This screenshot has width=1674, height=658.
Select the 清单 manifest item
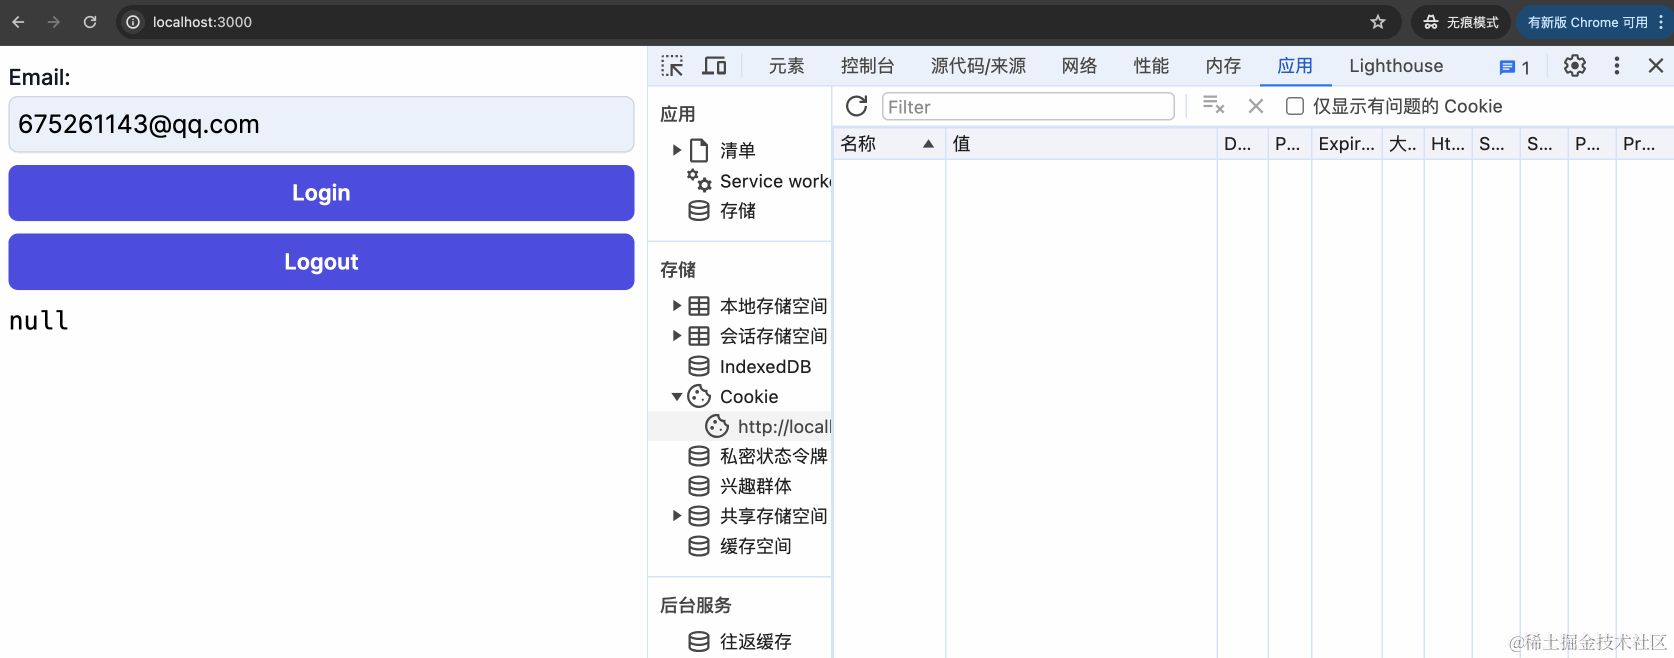click(738, 151)
